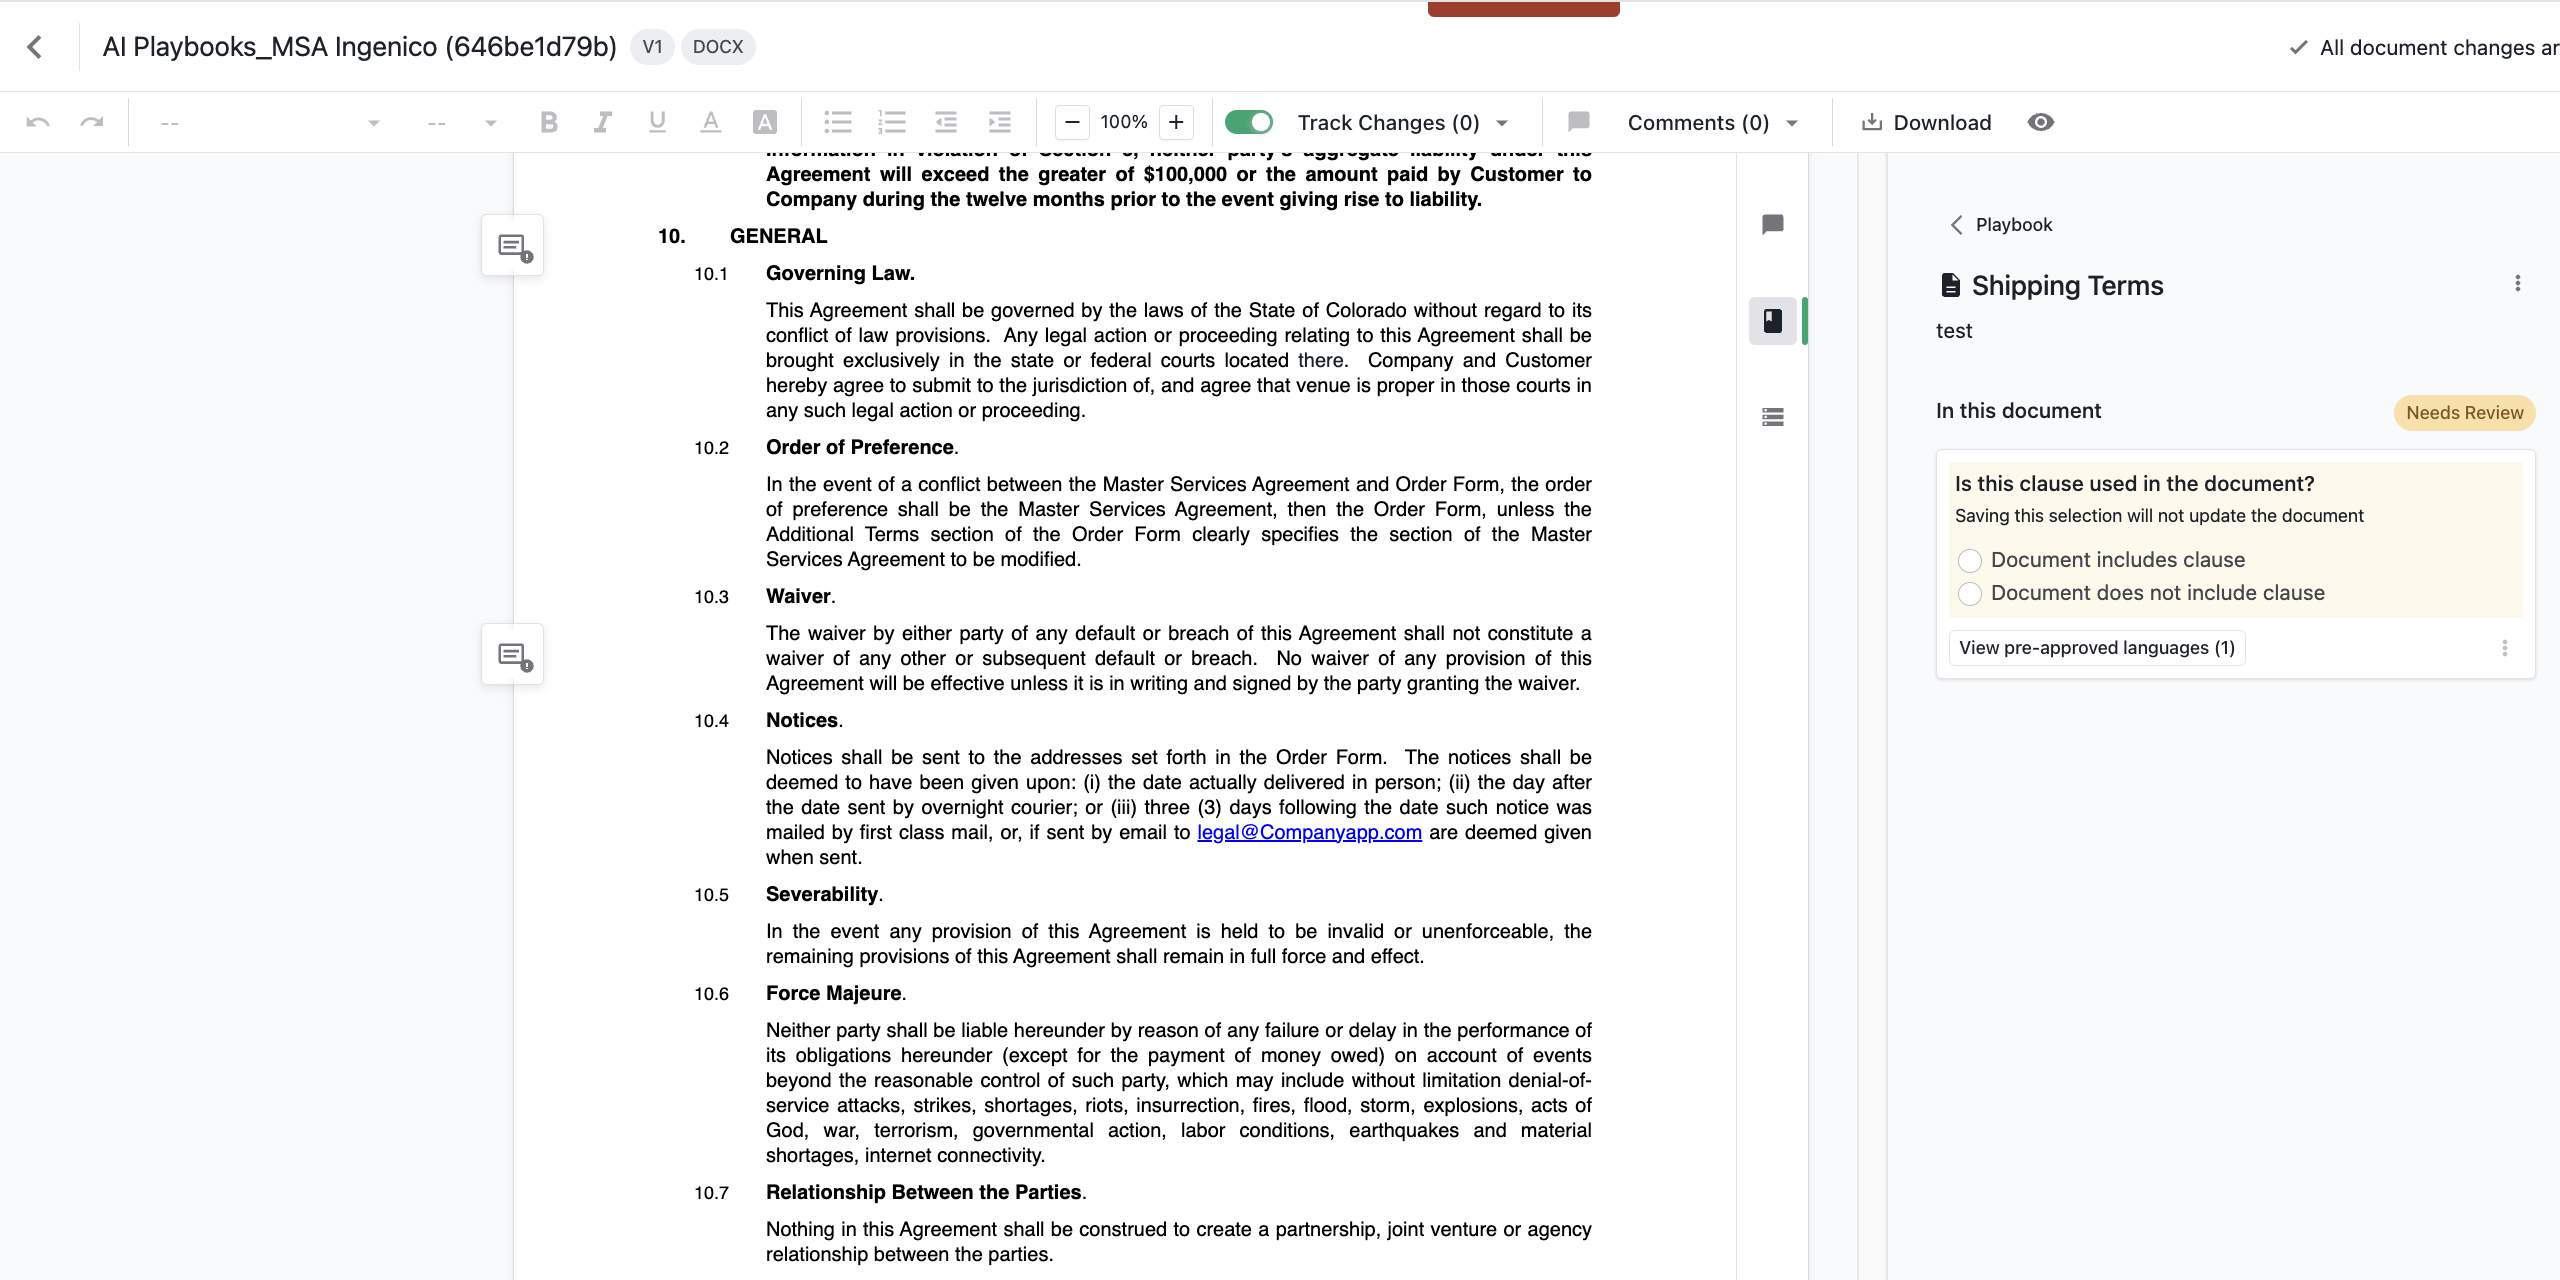This screenshot has width=2560, height=1280.
Task: Select 'Document includes clause' option
Action: (1970, 560)
